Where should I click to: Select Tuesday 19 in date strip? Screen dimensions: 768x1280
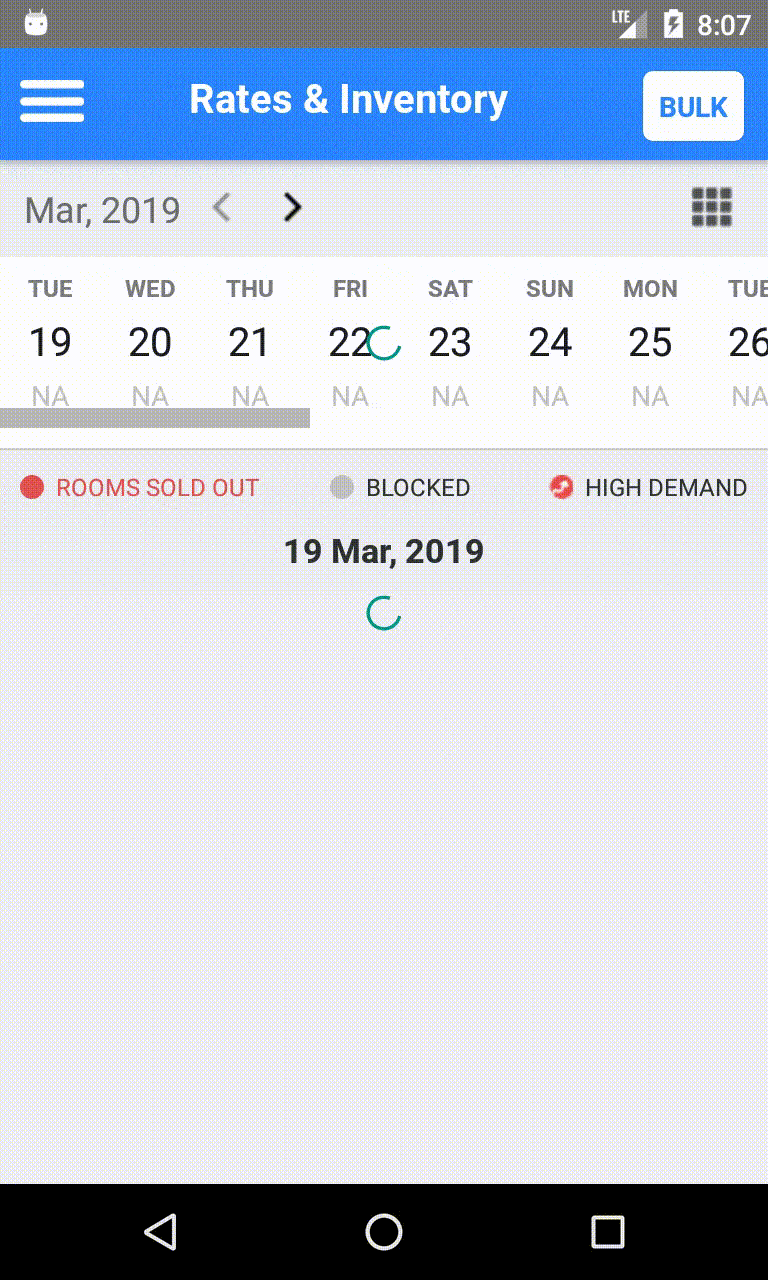50,342
